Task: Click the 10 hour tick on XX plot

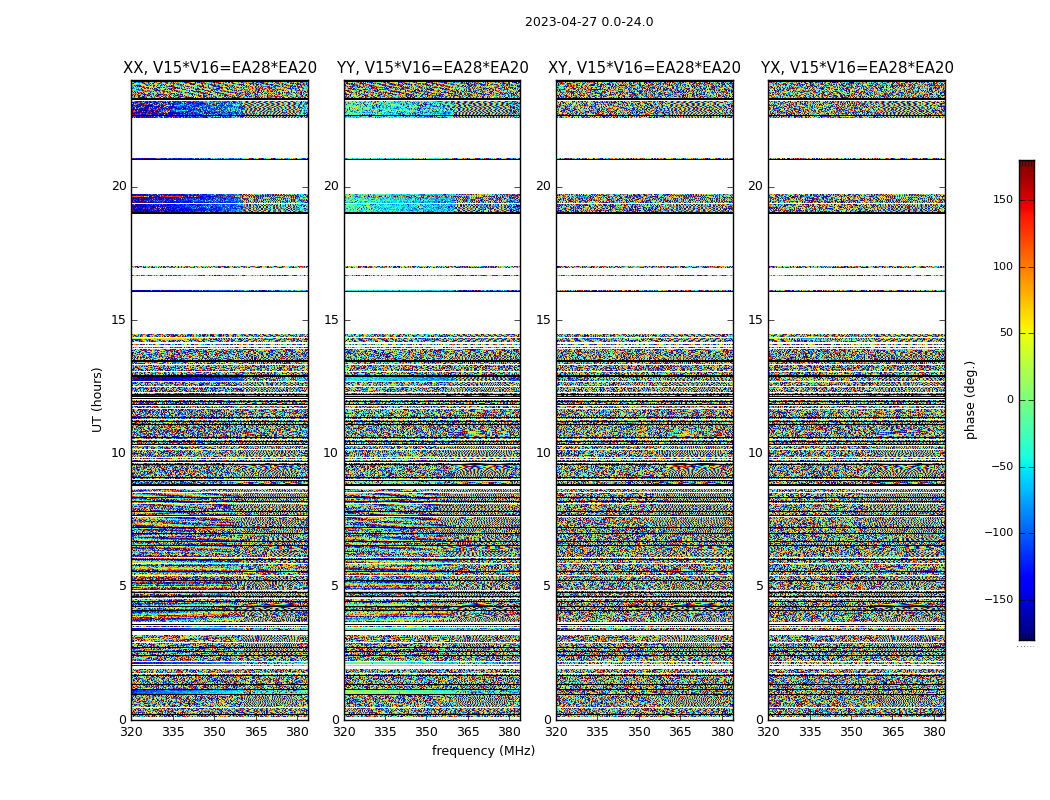Action: click(119, 453)
